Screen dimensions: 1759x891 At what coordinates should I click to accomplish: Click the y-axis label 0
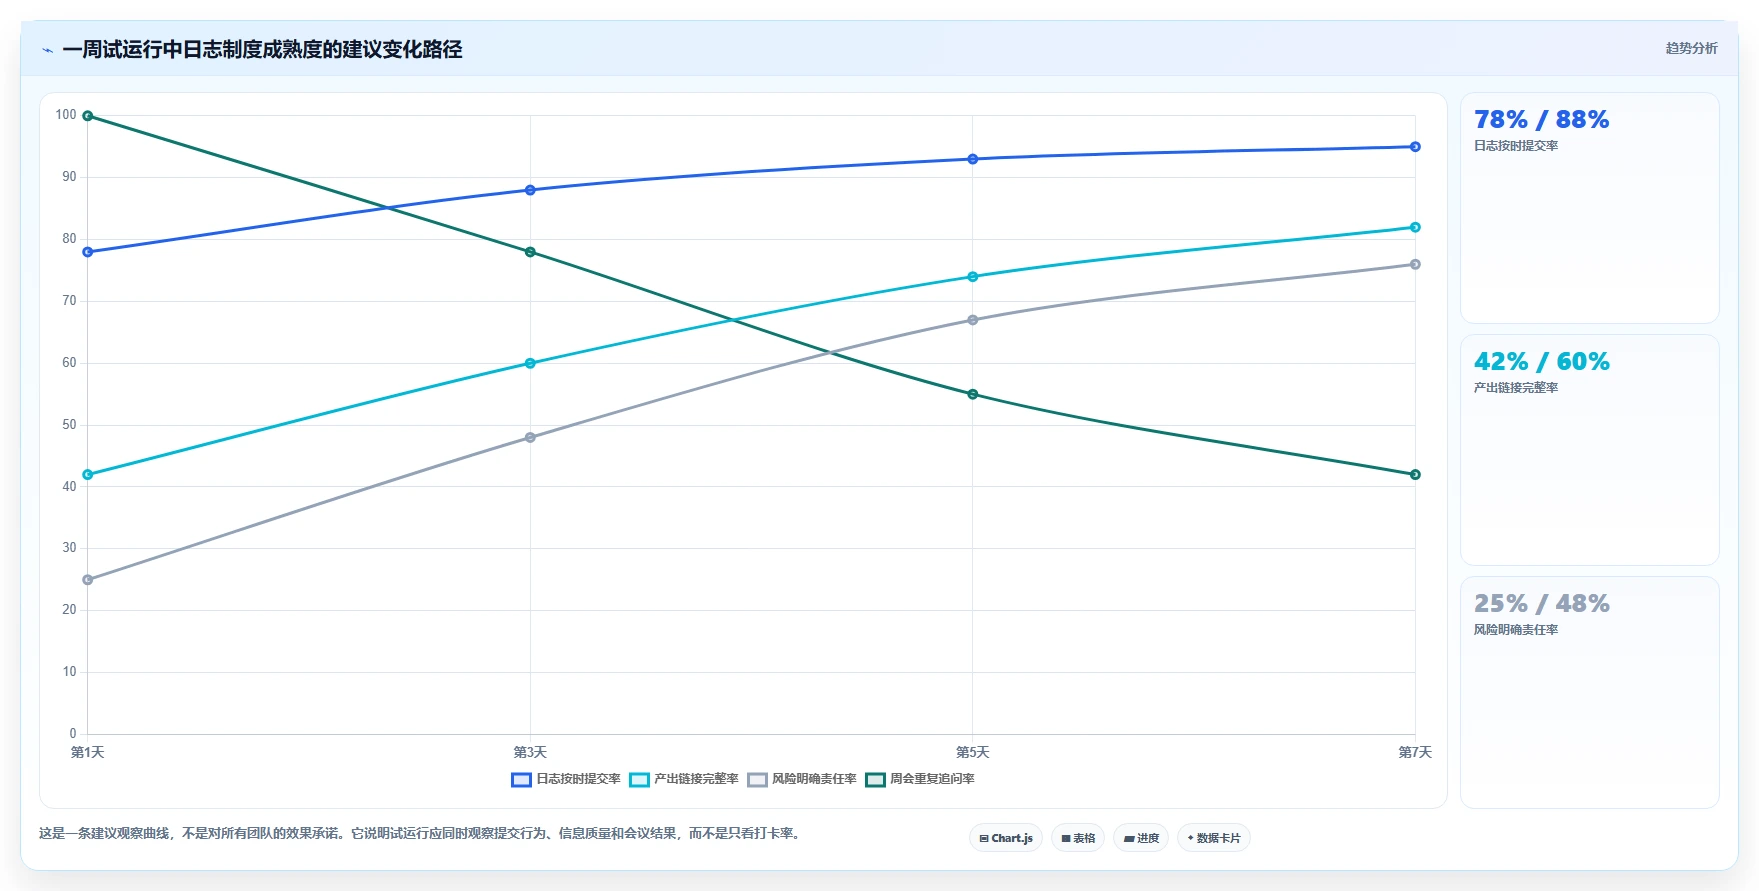click(73, 734)
